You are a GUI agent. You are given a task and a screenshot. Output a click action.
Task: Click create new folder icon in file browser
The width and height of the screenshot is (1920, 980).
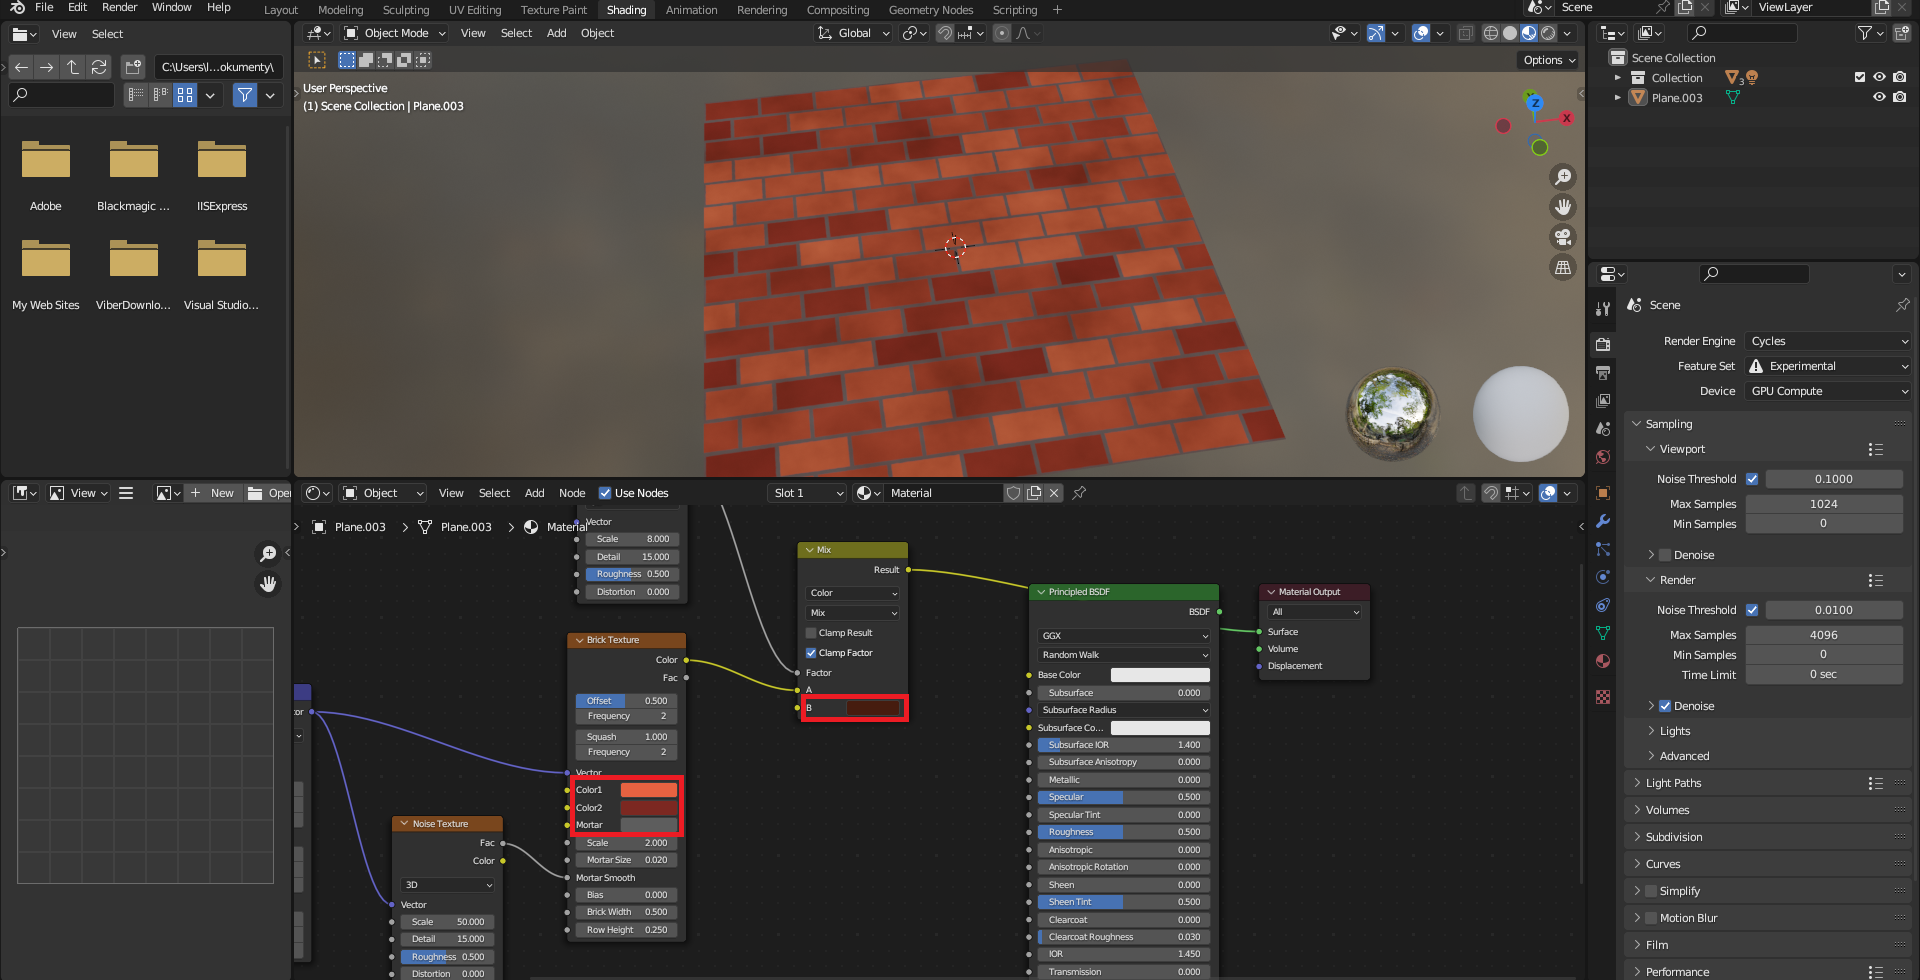point(133,67)
